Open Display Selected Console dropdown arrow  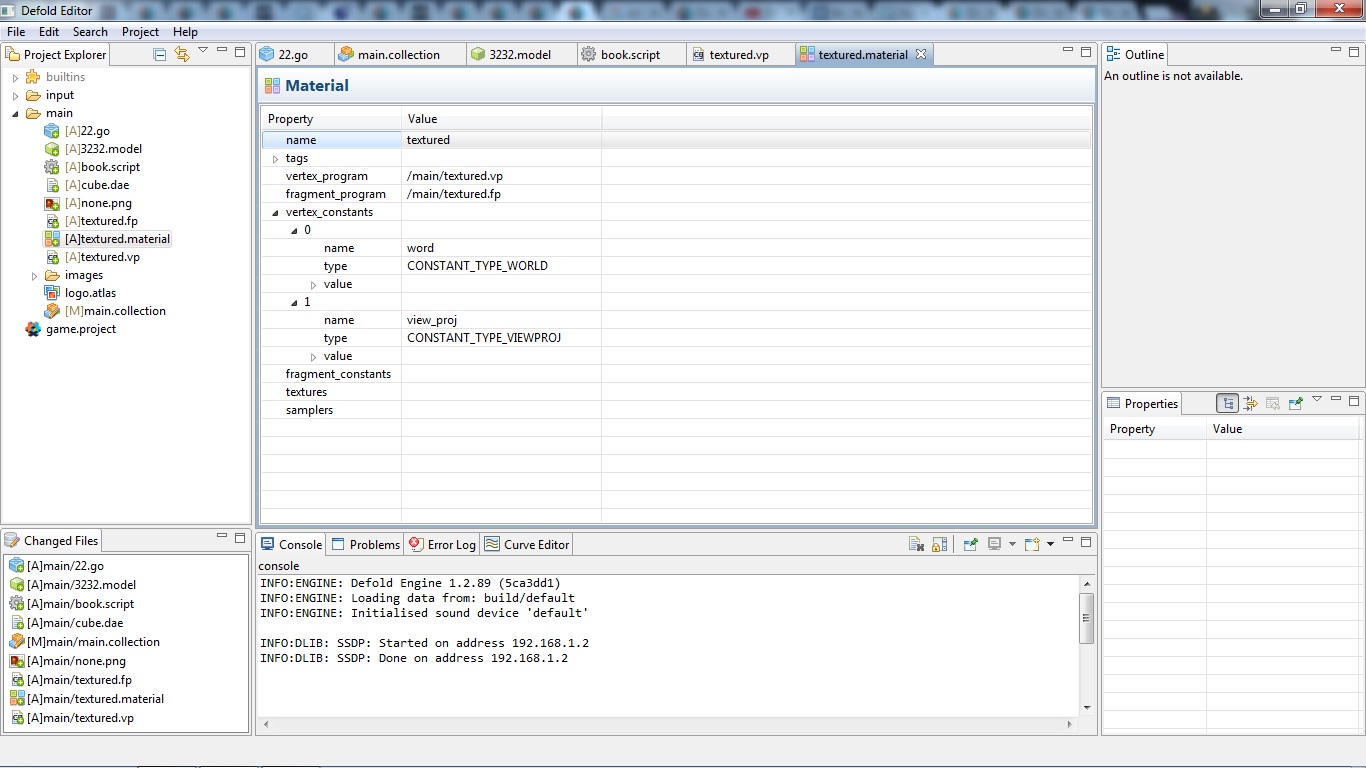click(x=1012, y=544)
